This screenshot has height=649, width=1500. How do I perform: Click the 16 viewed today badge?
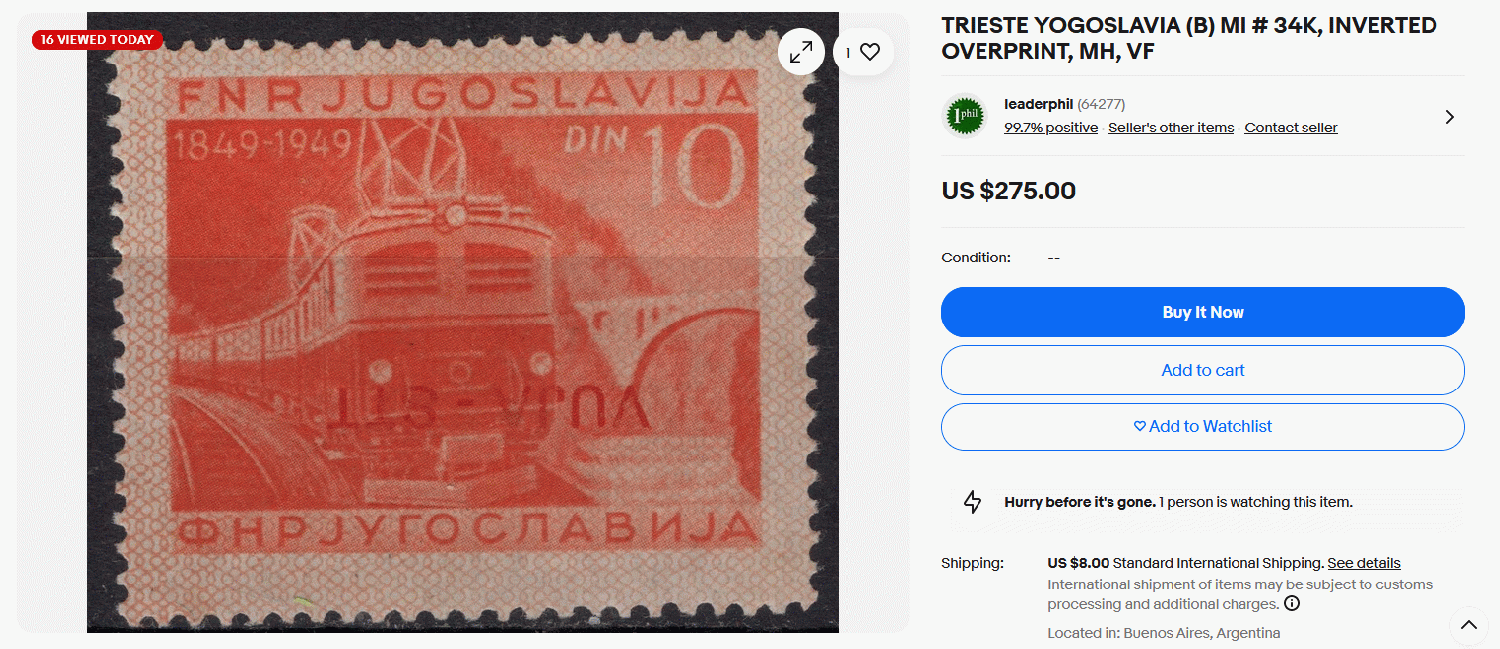click(x=97, y=40)
